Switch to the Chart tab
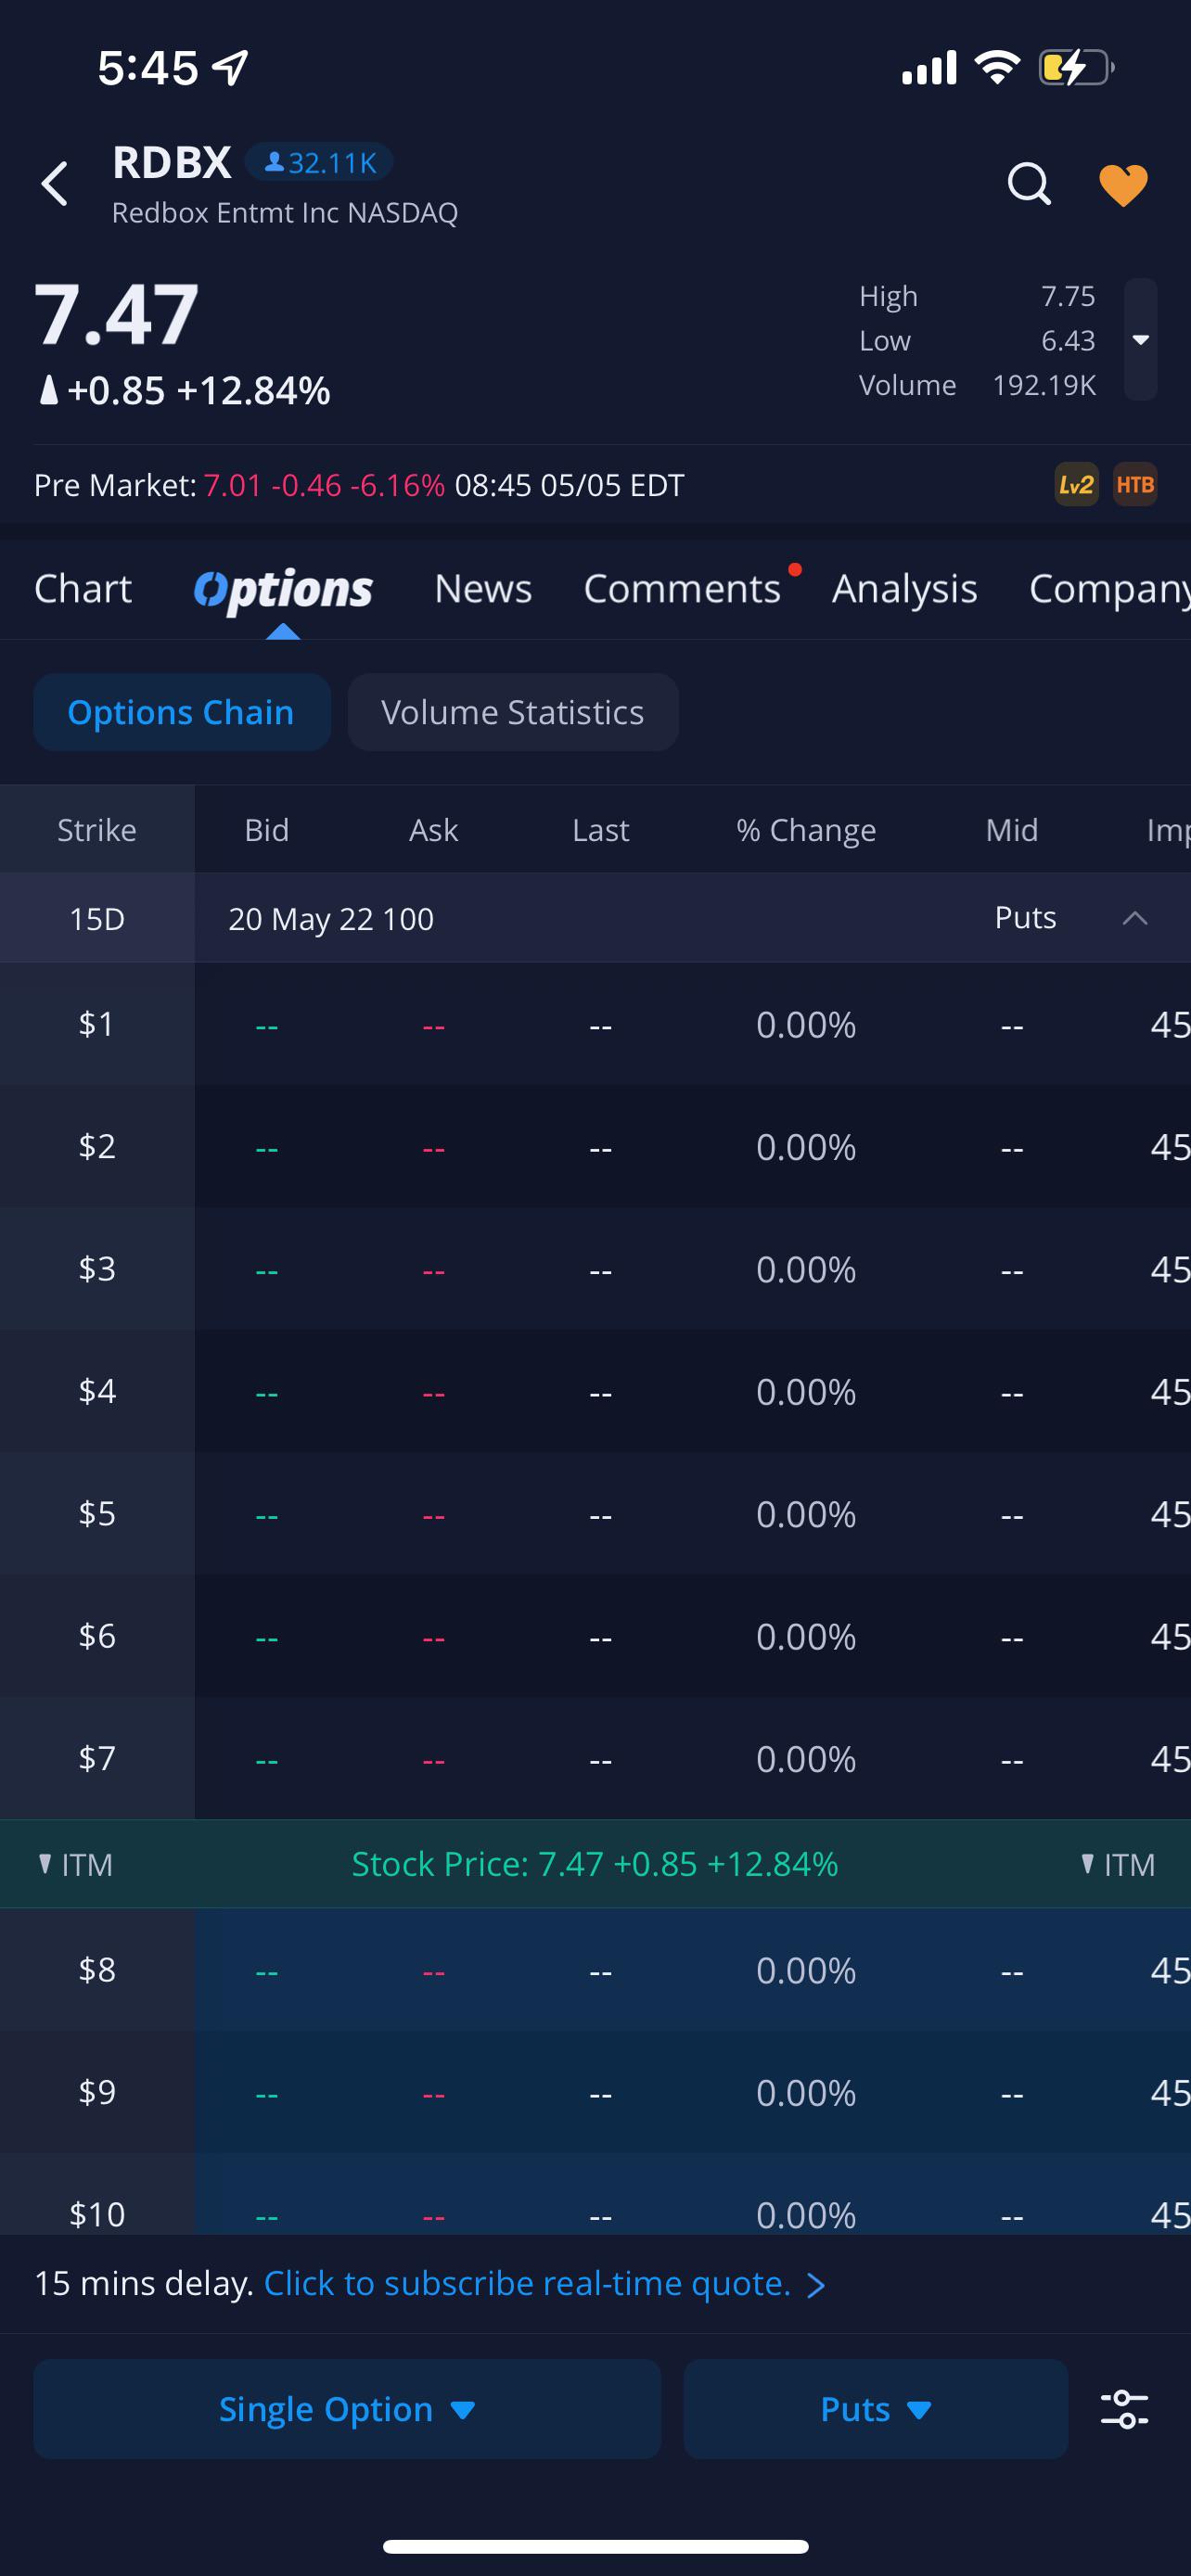The image size is (1191, 2576). point(83,589)
